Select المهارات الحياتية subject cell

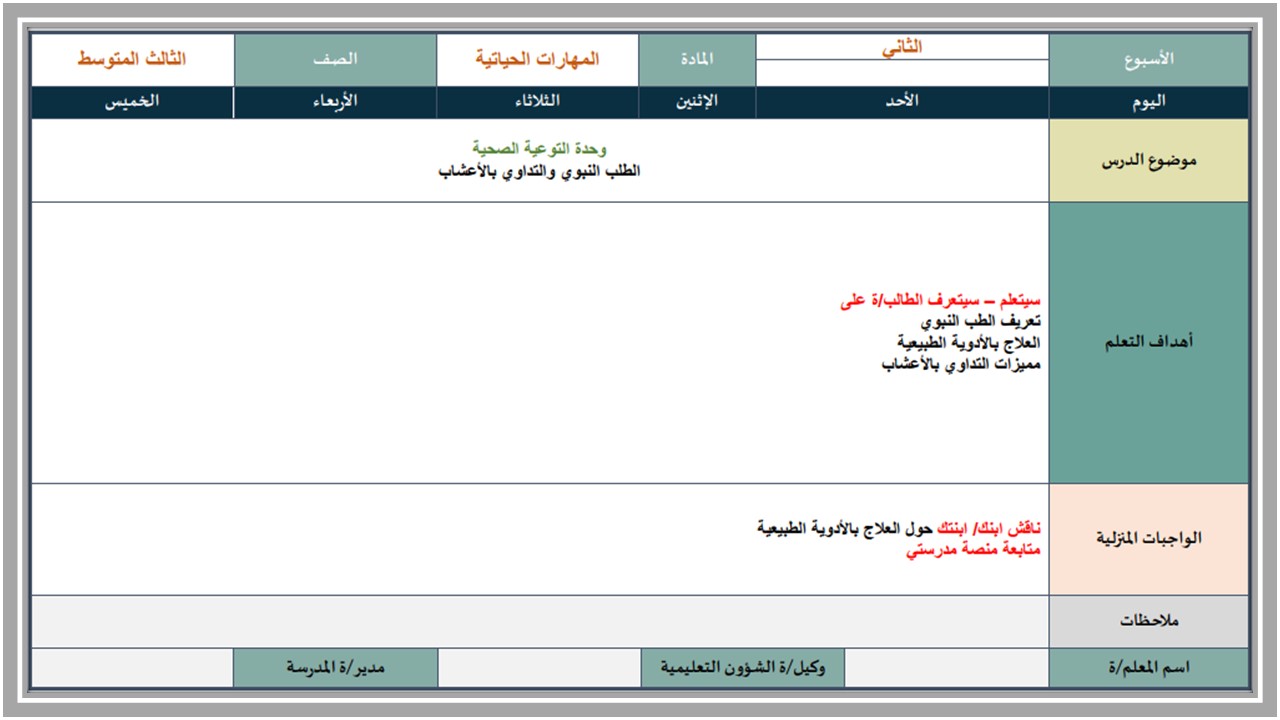[x=537, y=60]
